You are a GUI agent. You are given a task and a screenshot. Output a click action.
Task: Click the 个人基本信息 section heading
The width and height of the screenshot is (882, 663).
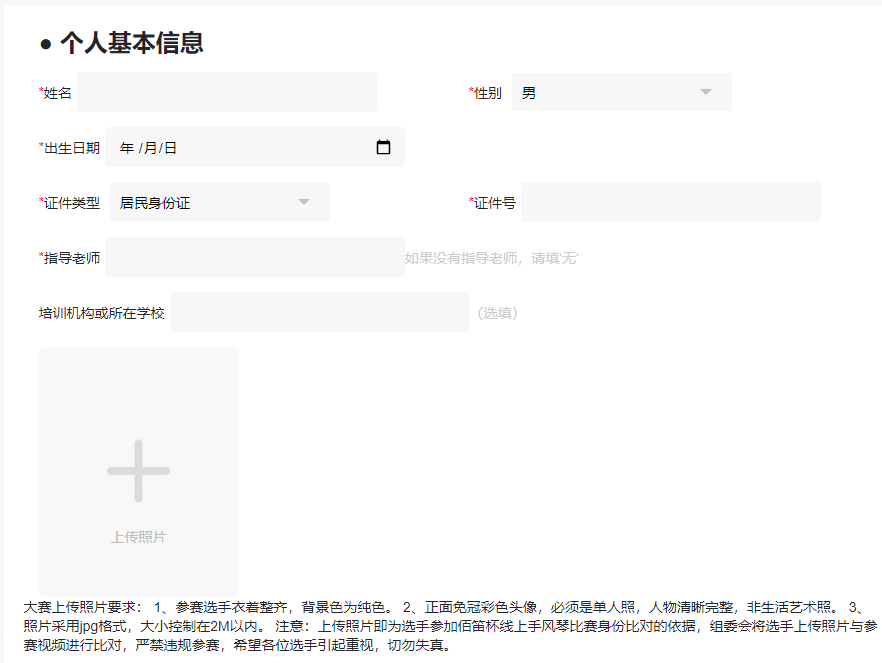pos(131,43)
